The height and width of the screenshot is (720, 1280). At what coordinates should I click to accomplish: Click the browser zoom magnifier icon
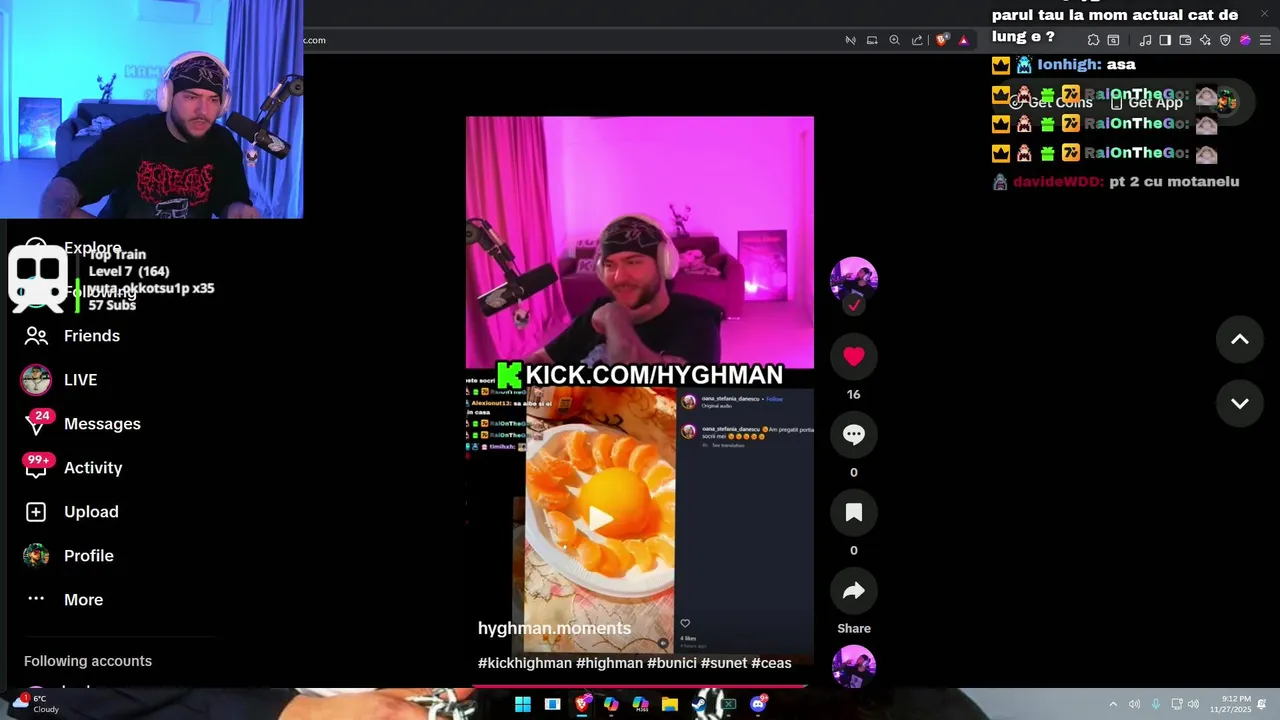coord(894,40)
